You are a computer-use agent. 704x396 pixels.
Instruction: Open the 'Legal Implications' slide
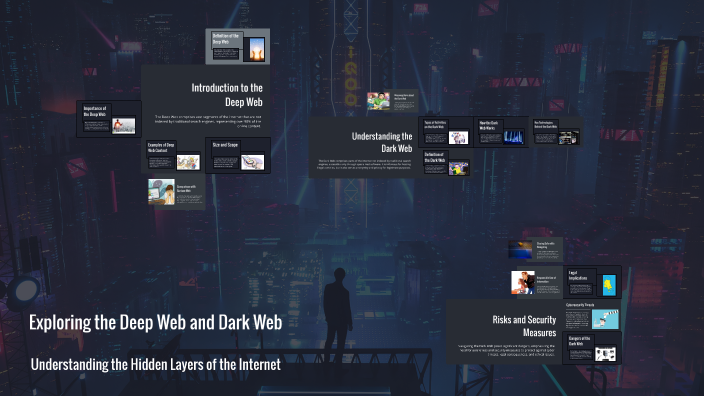[592, 282]
